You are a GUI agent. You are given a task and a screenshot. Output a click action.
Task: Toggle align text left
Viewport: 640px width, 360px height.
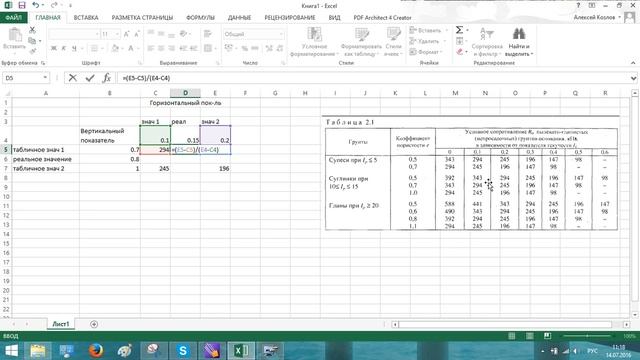(151, 48)
